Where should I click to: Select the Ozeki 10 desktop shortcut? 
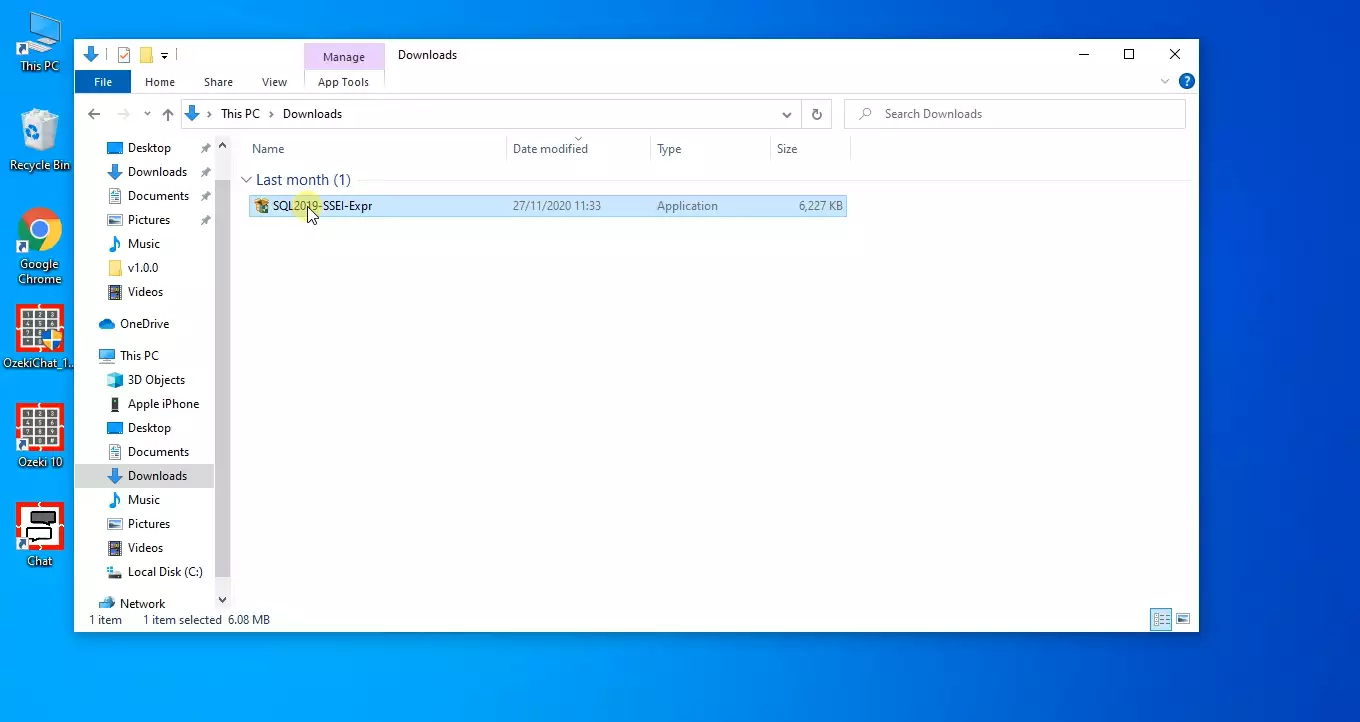[x=40, y=436]
